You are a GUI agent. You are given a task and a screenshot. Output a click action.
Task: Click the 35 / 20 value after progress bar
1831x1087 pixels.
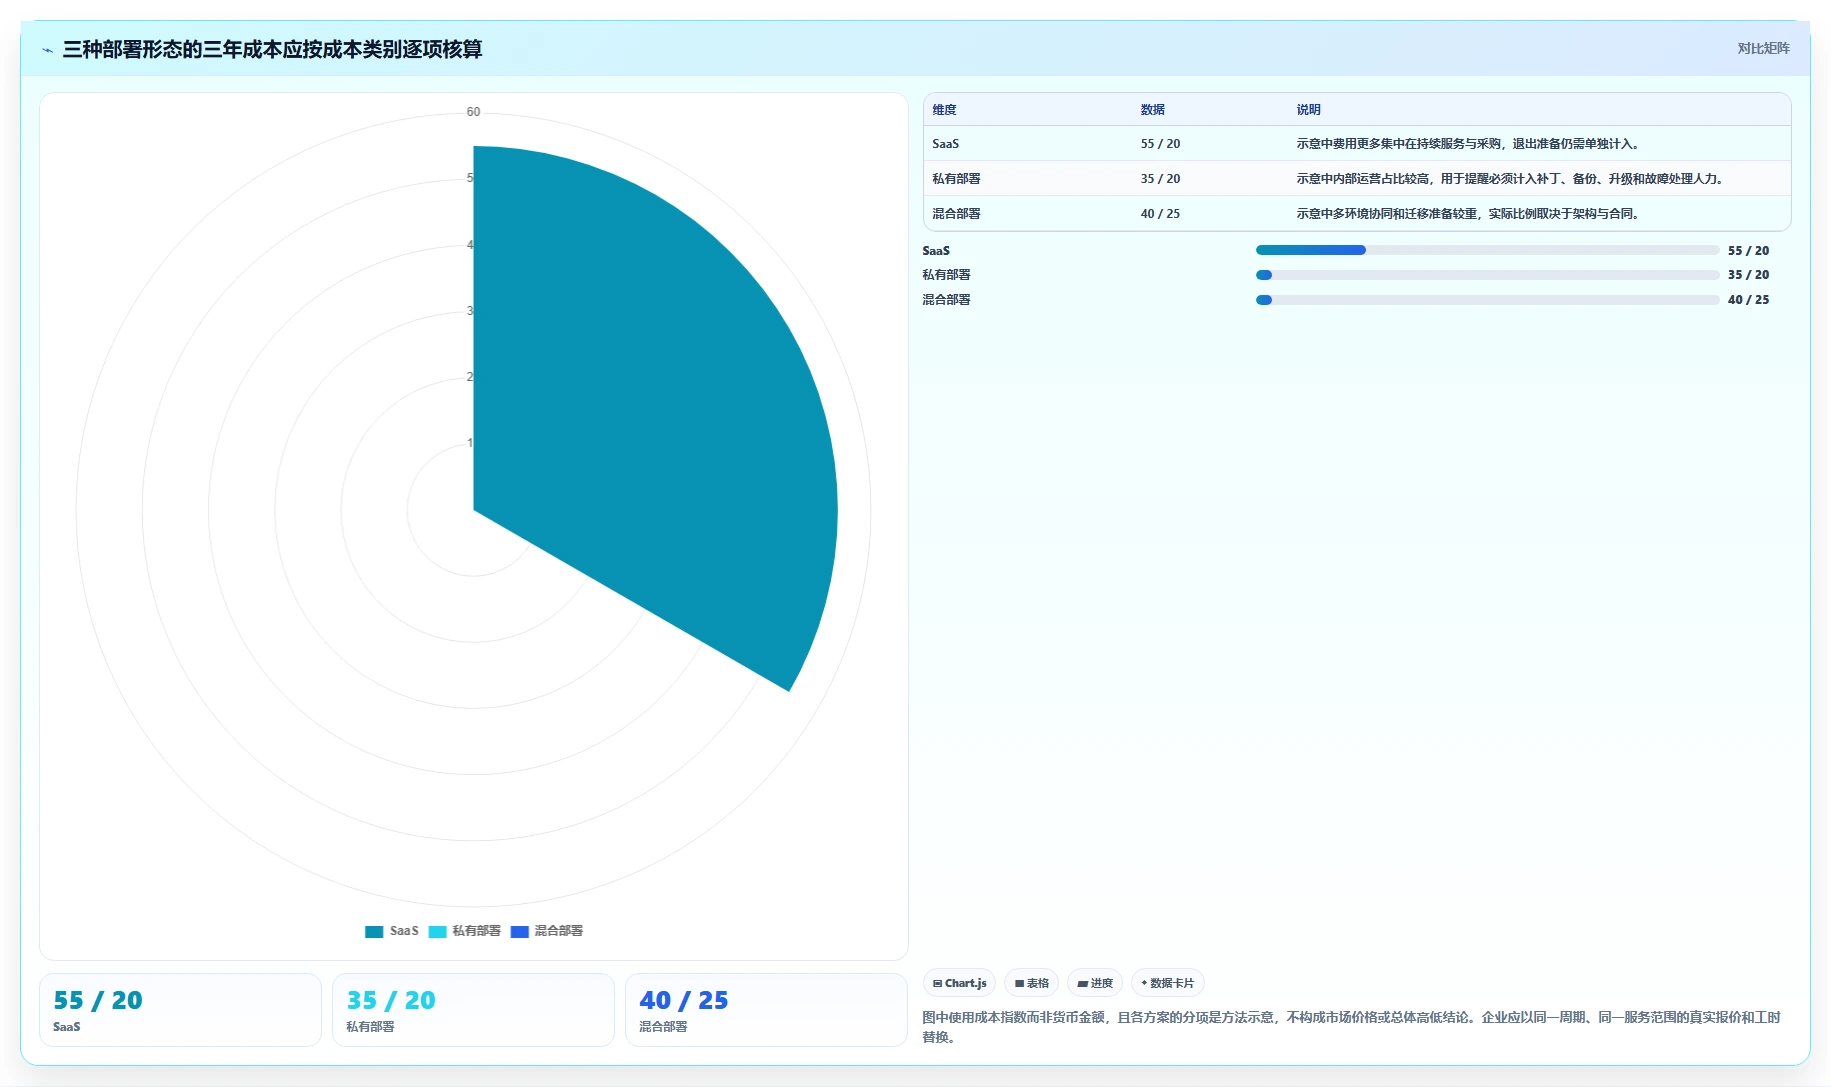(1748, 275)
